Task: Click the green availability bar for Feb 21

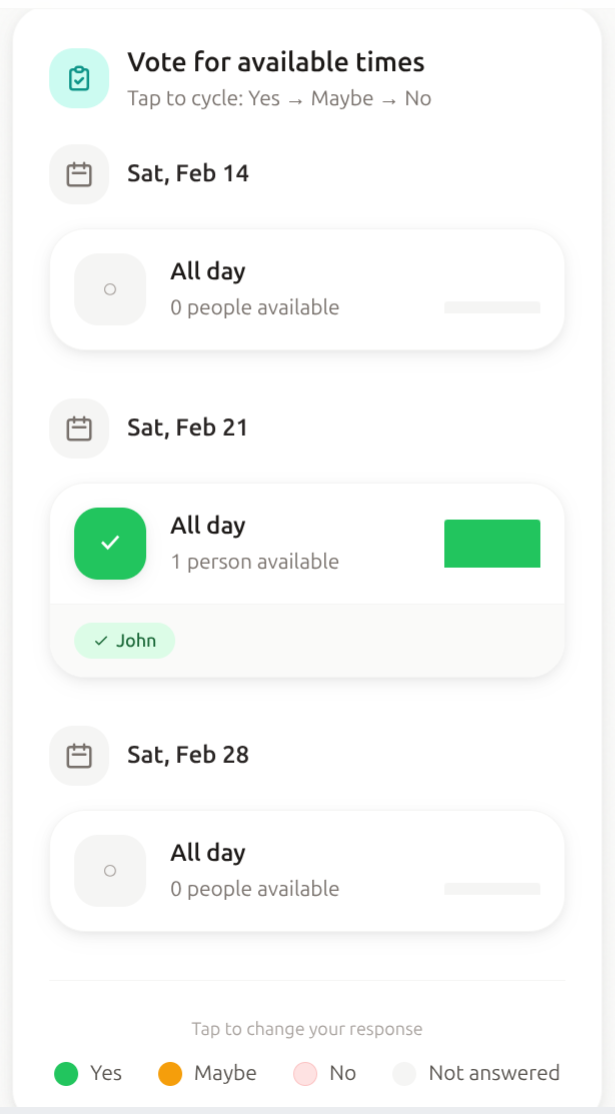Action: 492,543
